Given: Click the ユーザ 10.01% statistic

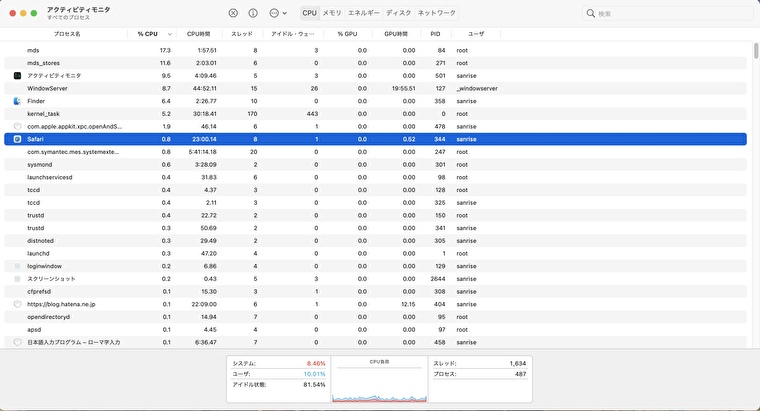Looking at the screenshot, I should [279, 374].
